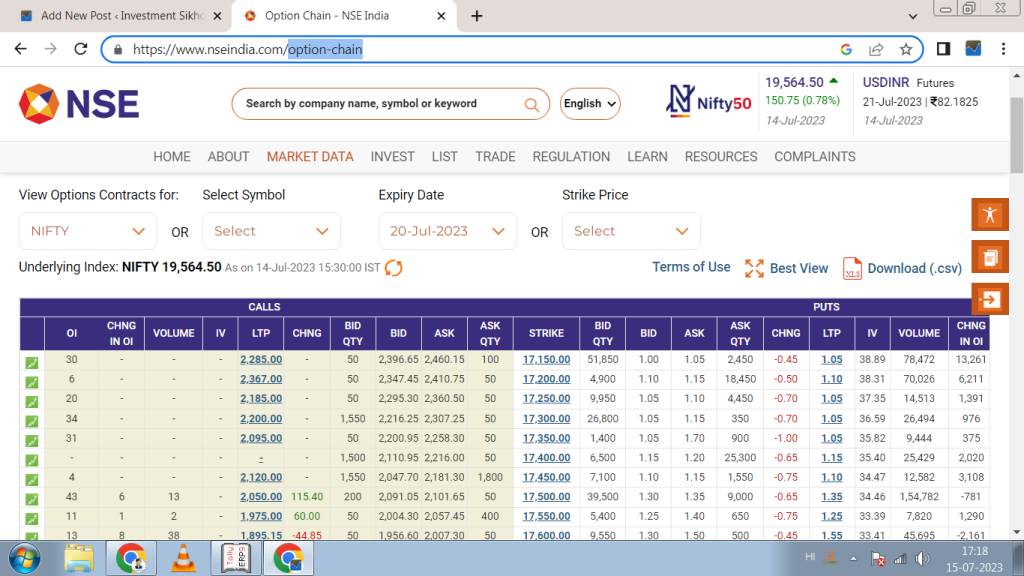This screenshot has width=1024, height=576.
Task: Open the Expiry Date 20-Jul-2023 dropdown
Action: pyautogui.click(x=447, y=231)
